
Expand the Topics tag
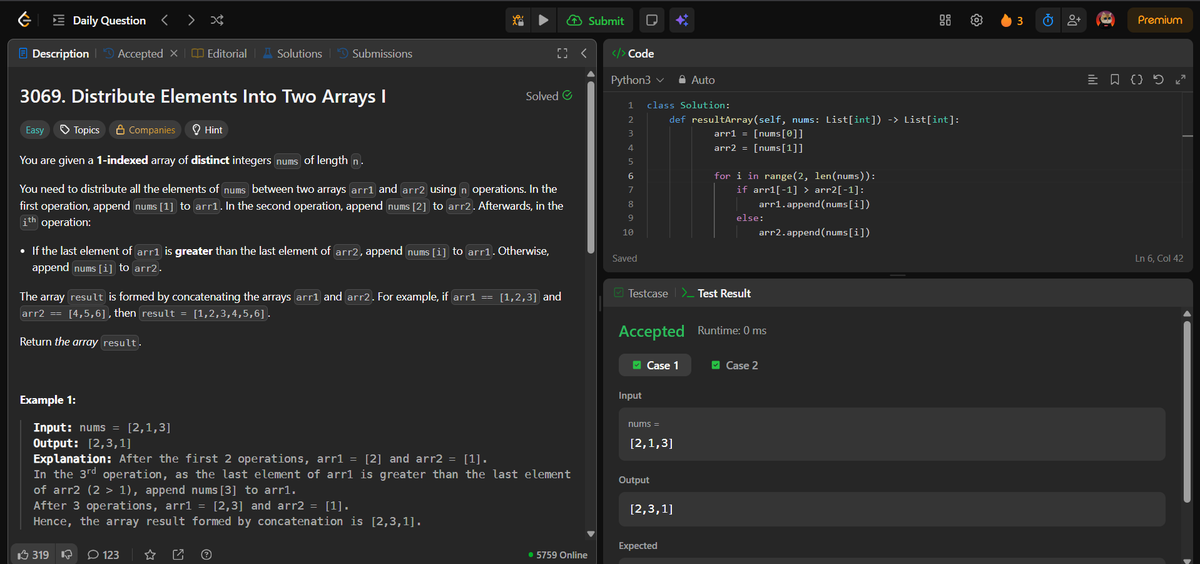pos(79,130)
